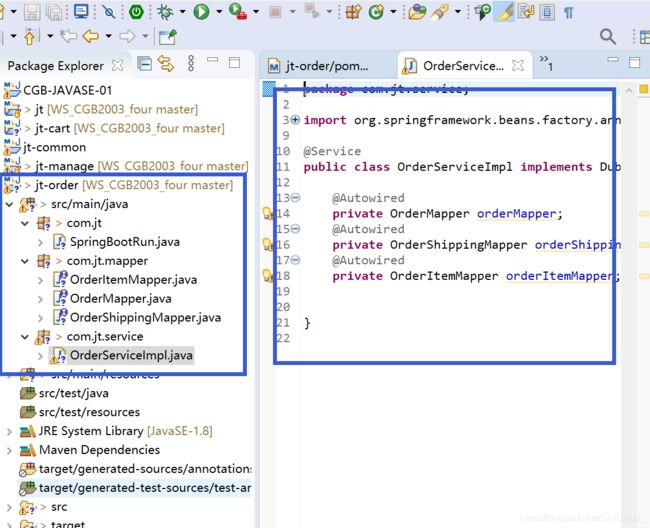This screenshot has height=528, width=650.
Task: Click the editor scrollbar up arrow
Action: tap(629, 90)
